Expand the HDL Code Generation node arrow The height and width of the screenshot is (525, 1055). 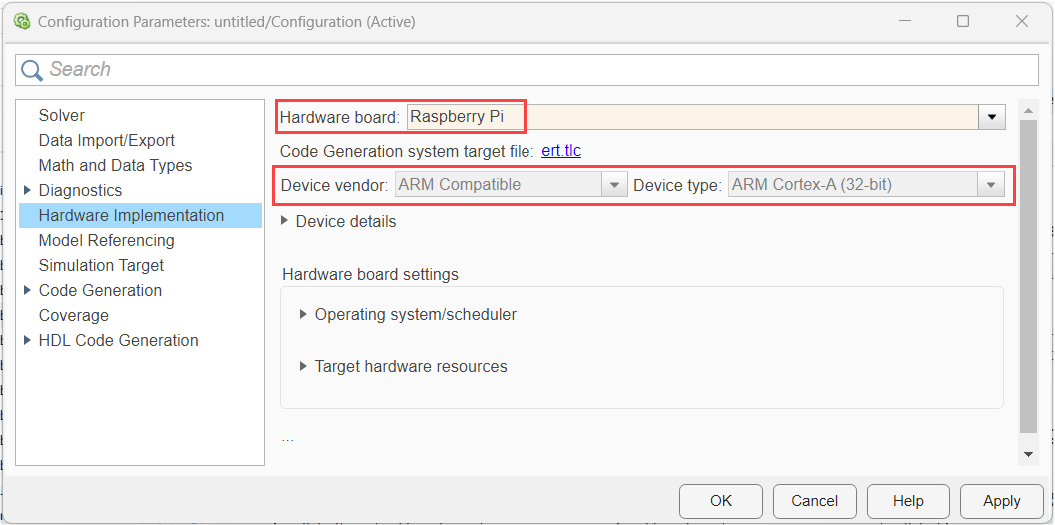(27, 340)
